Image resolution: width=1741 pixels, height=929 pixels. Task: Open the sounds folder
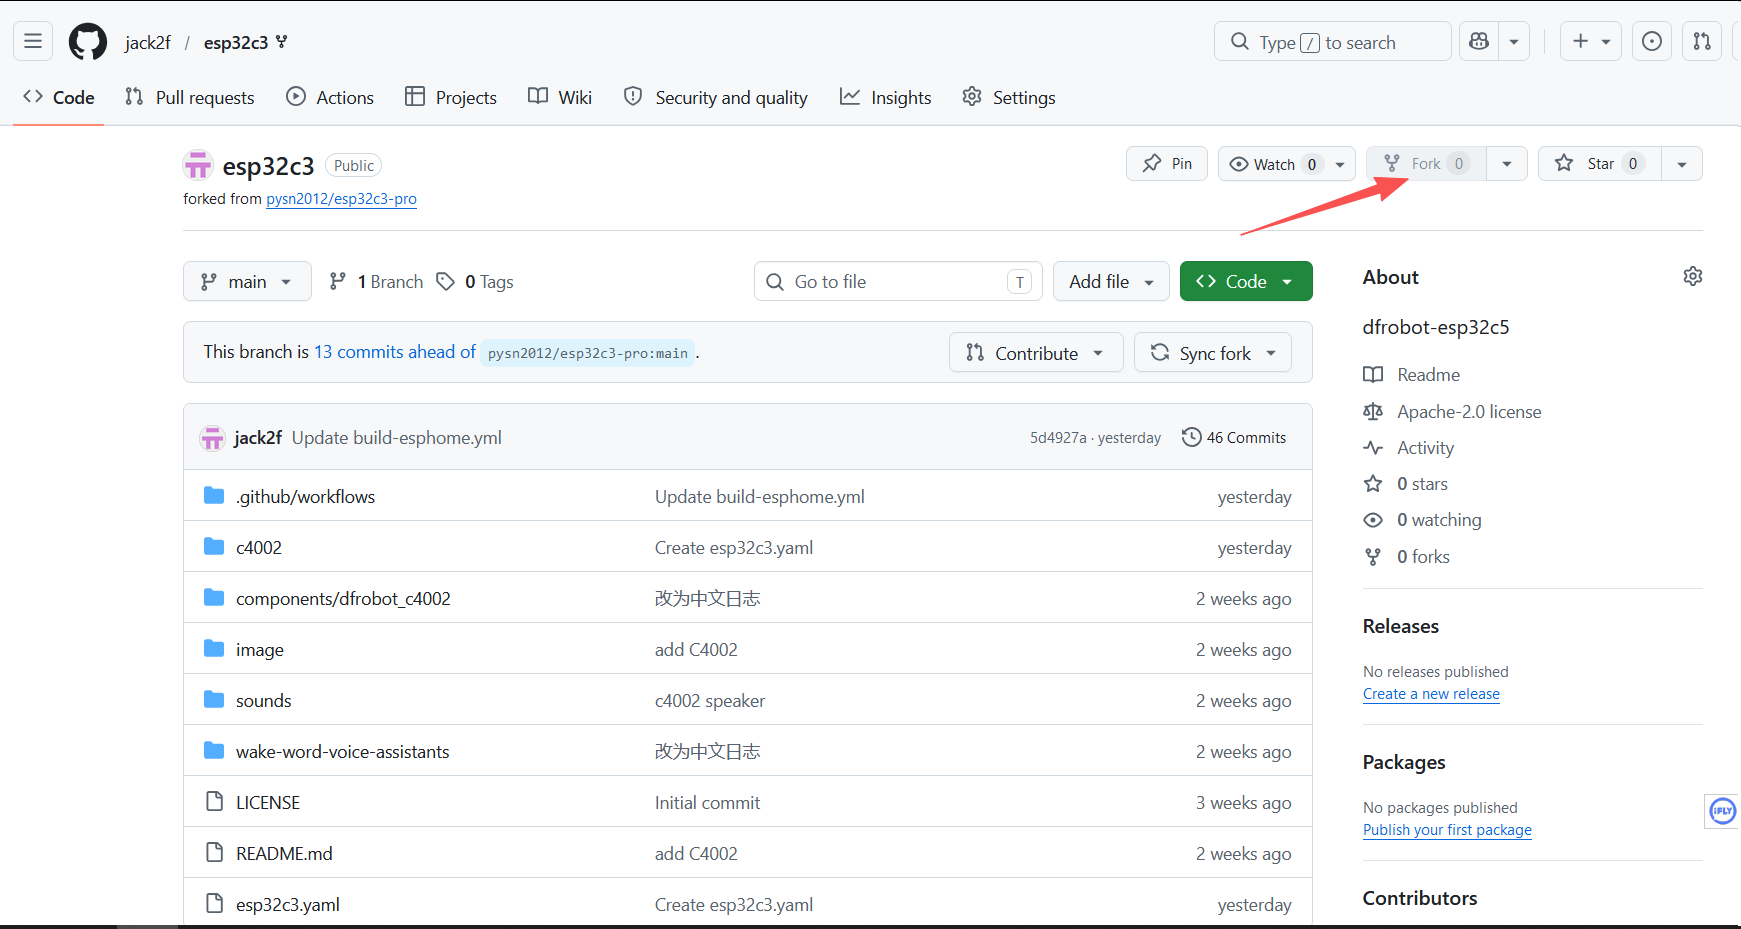pos(264,701)
